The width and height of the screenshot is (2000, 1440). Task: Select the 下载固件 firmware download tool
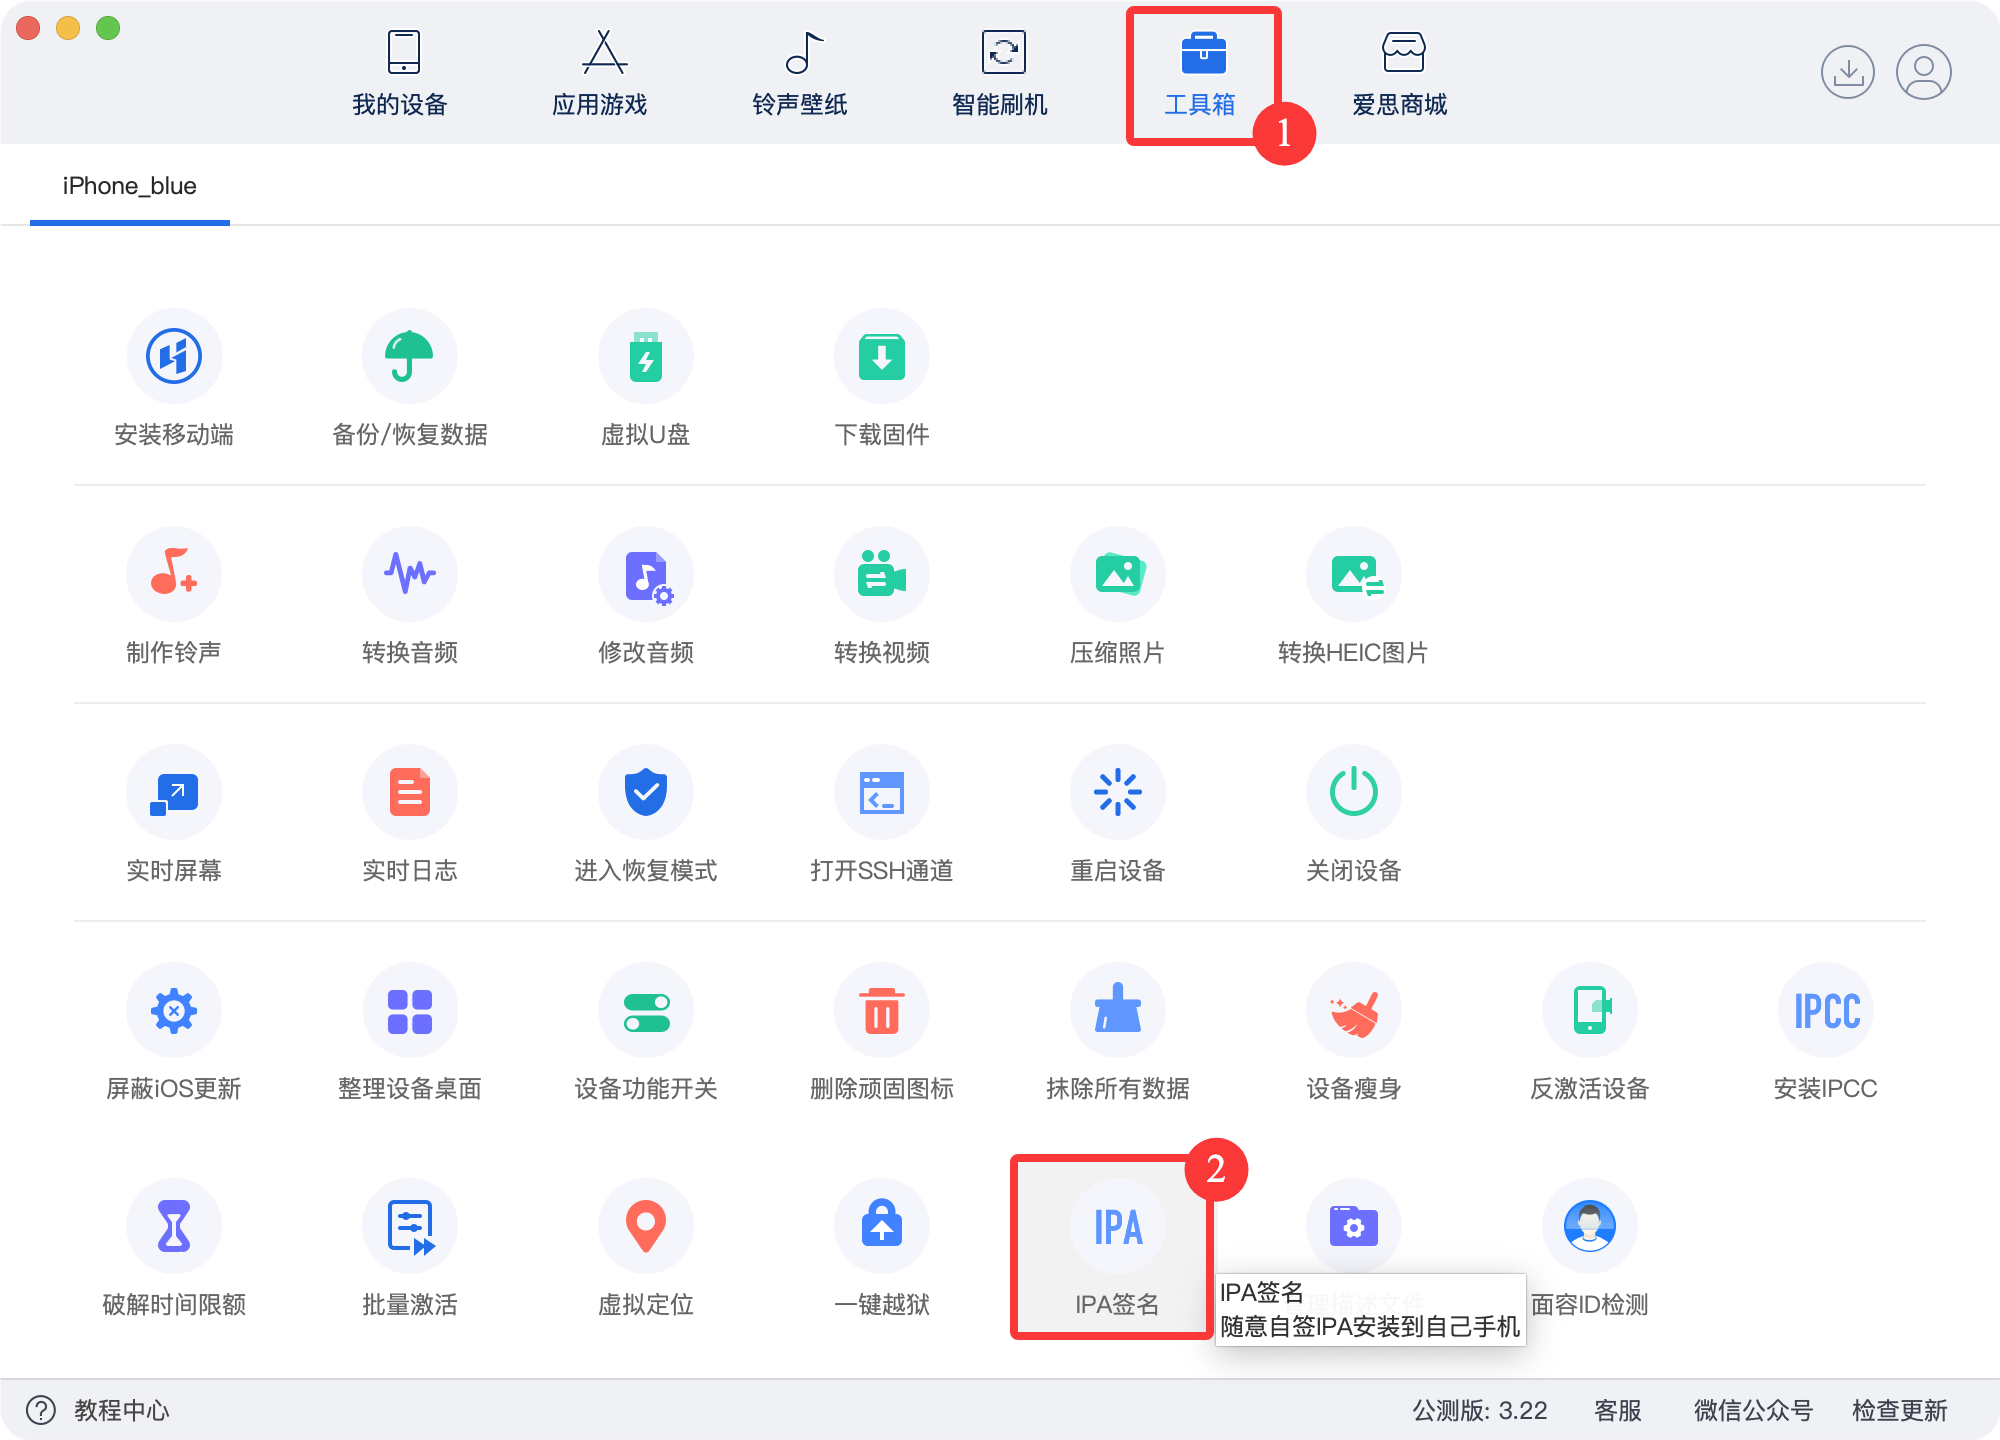(x=882, y=380)
